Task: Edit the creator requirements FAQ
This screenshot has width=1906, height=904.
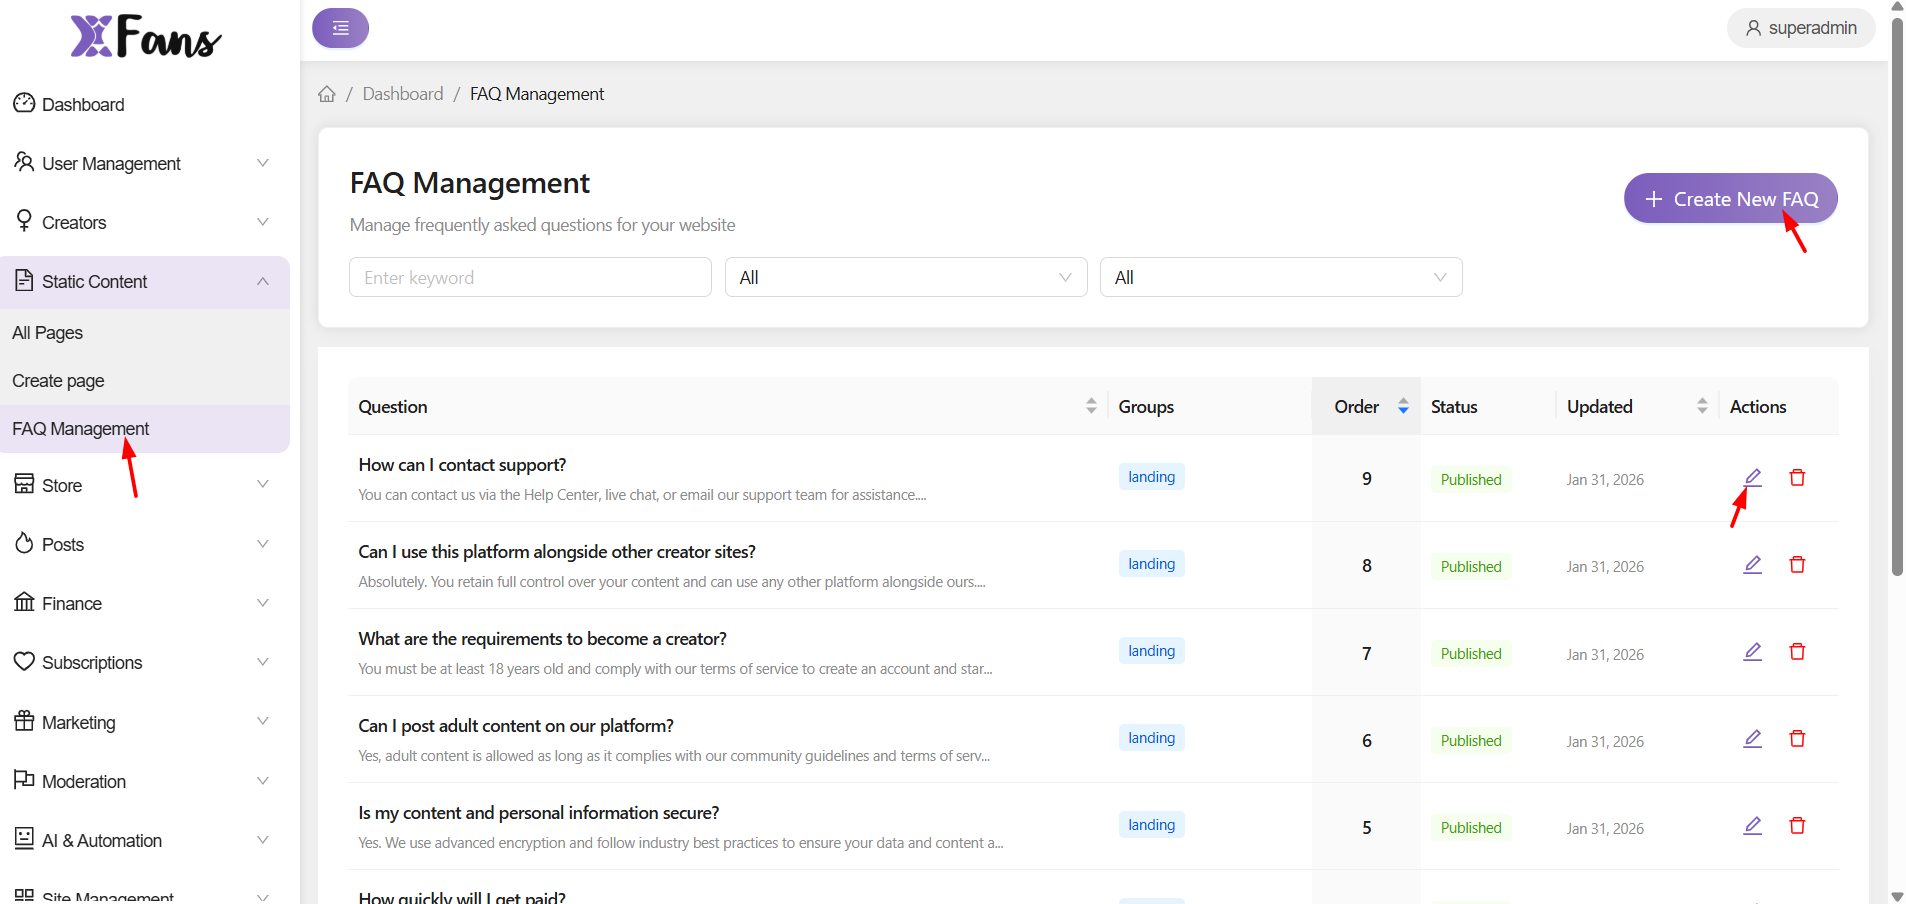Action: (1752, 652)
